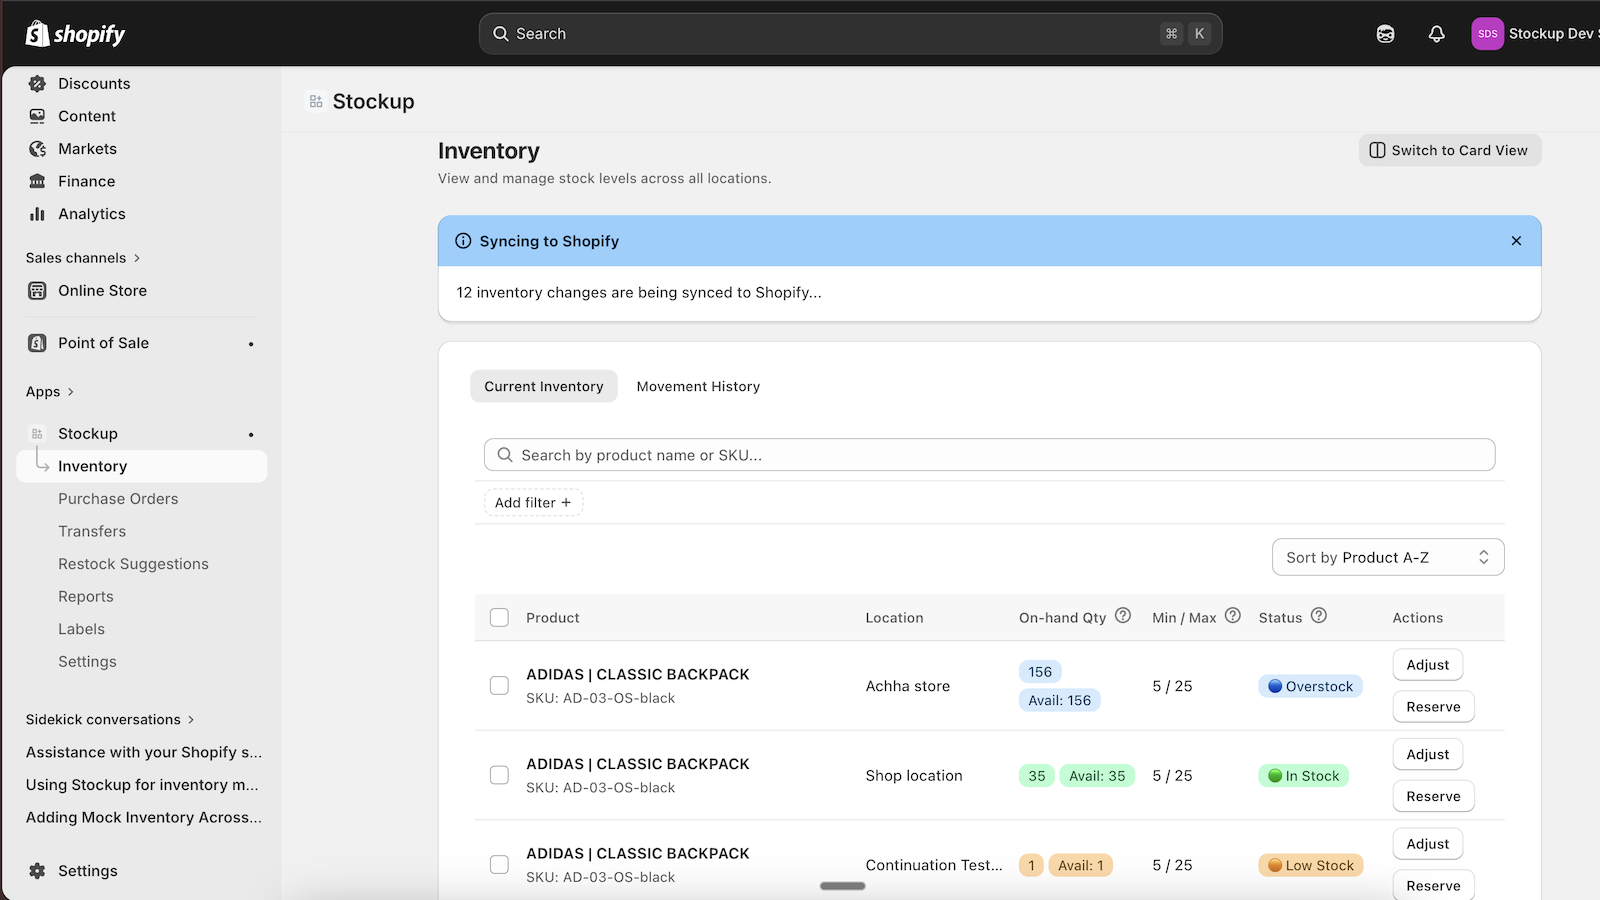This screenshot has width=1600, height=900.
Task: Open Purchase Orders in Stockup menu
Action: point(118,499)
